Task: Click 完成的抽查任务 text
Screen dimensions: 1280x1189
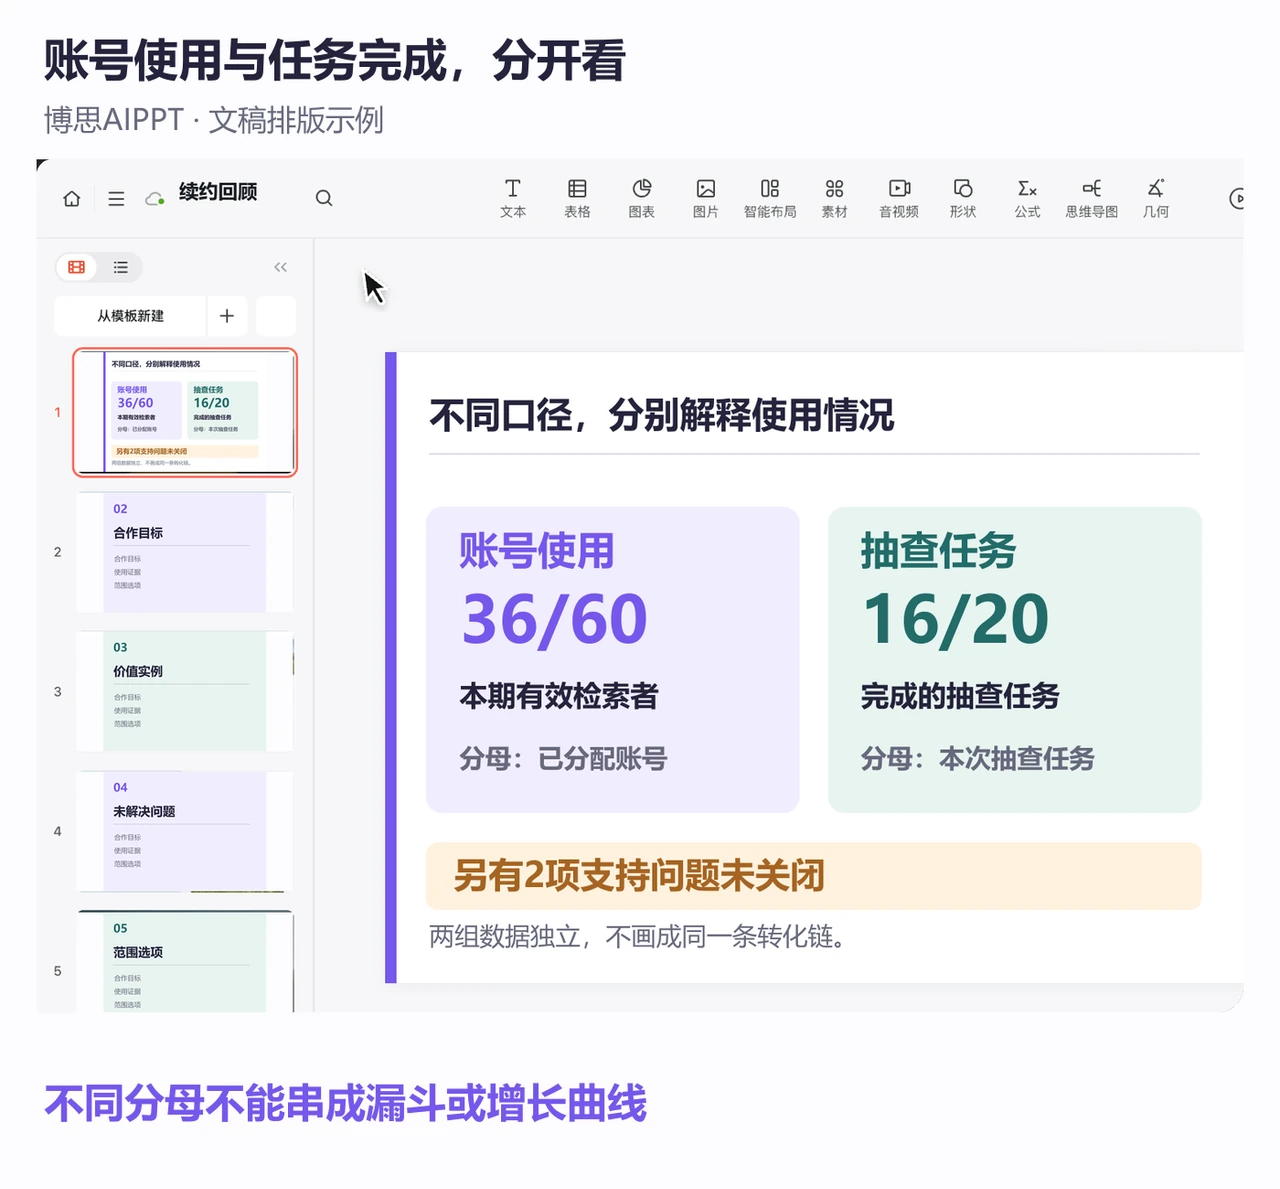Action: [960, 696]
